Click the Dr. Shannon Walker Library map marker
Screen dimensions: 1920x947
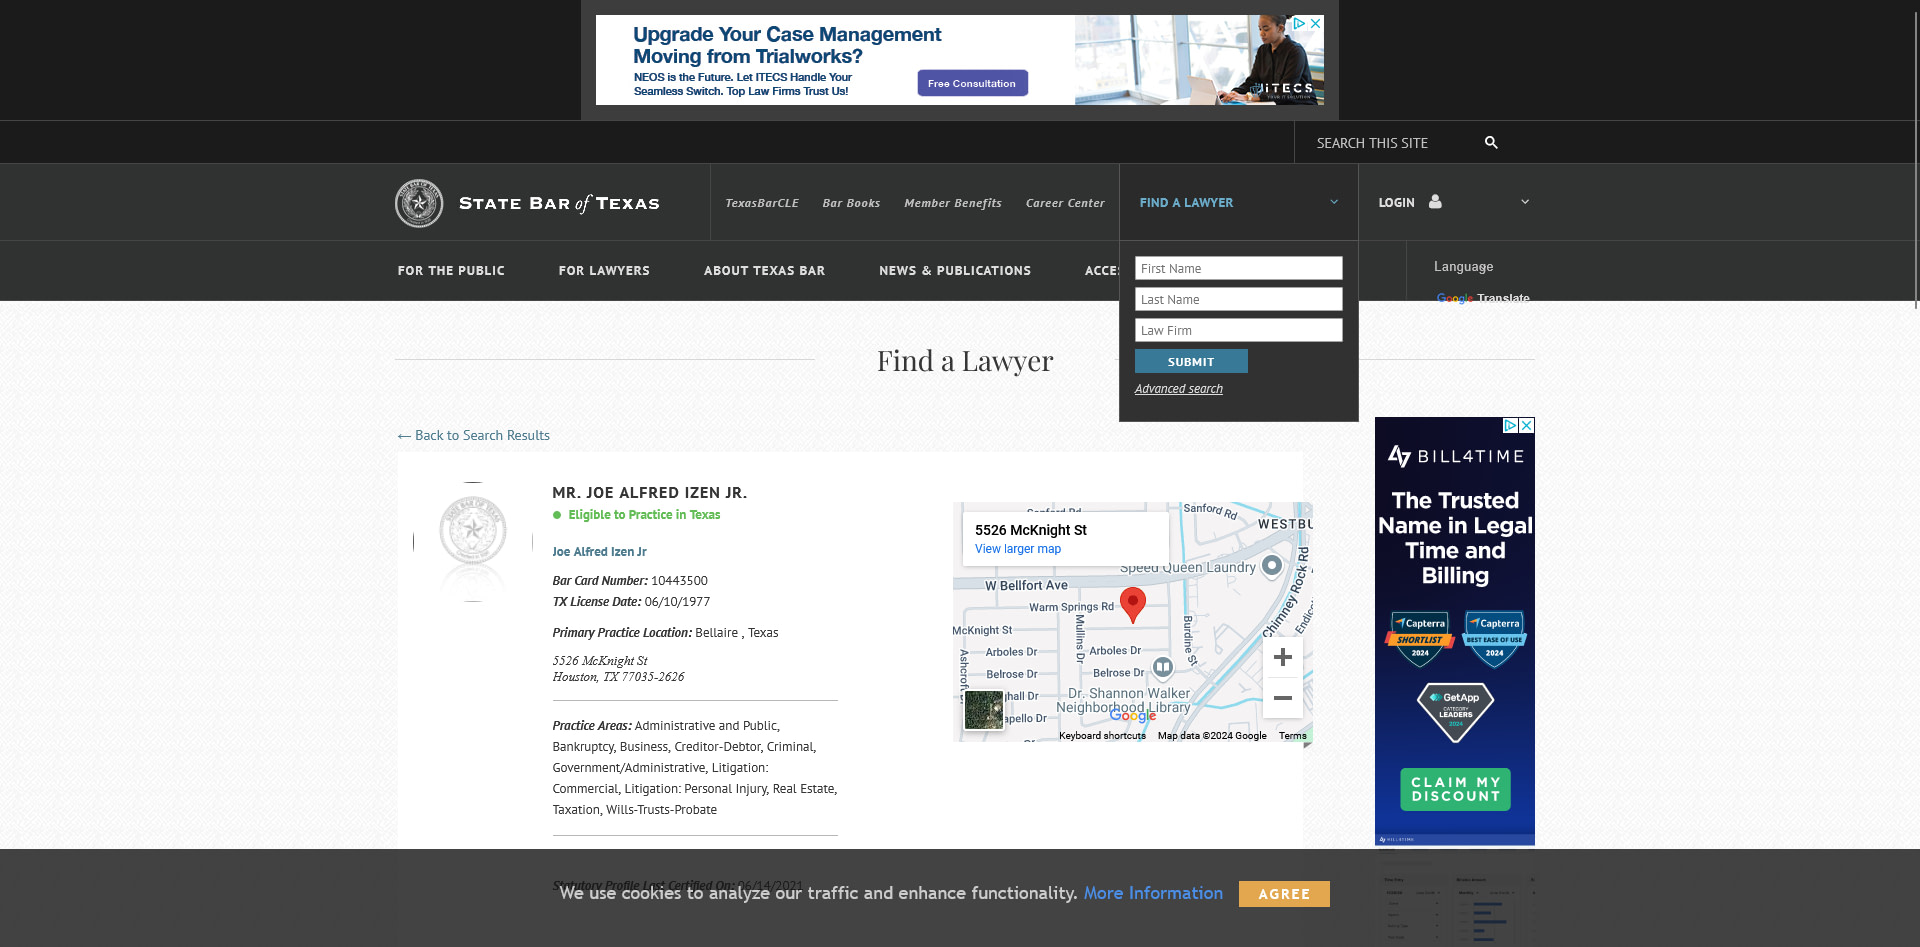coord(1162,667)
